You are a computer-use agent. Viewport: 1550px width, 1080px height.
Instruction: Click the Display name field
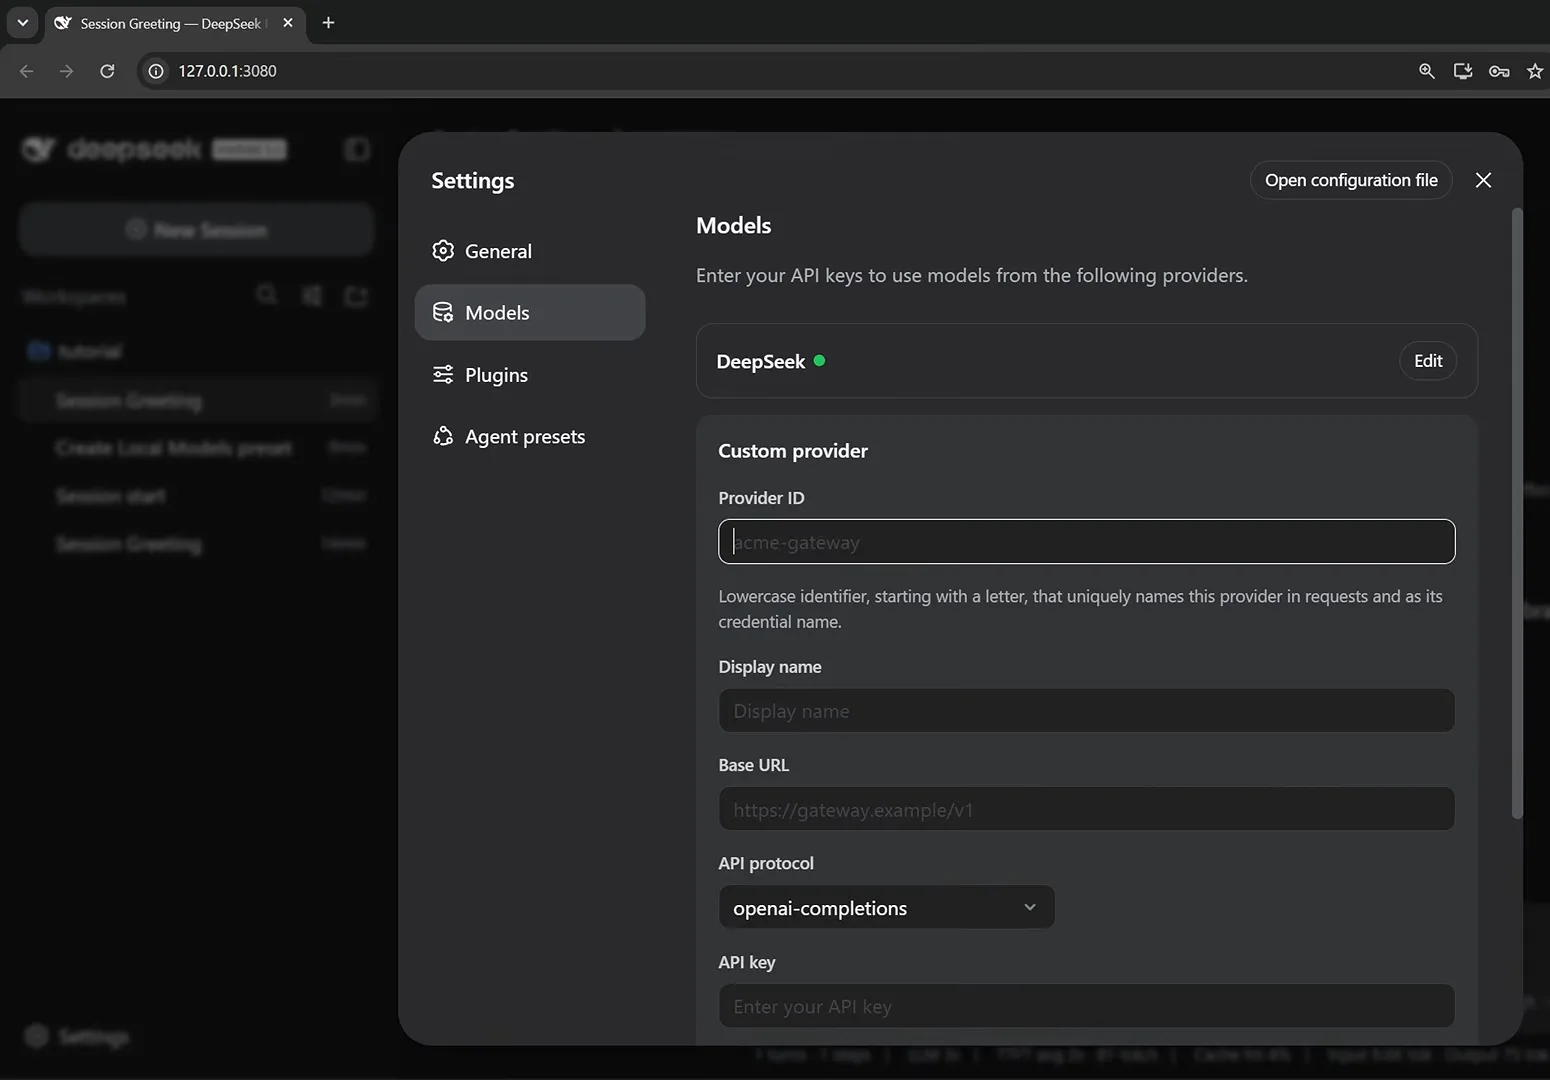(x=1086, y=711)
